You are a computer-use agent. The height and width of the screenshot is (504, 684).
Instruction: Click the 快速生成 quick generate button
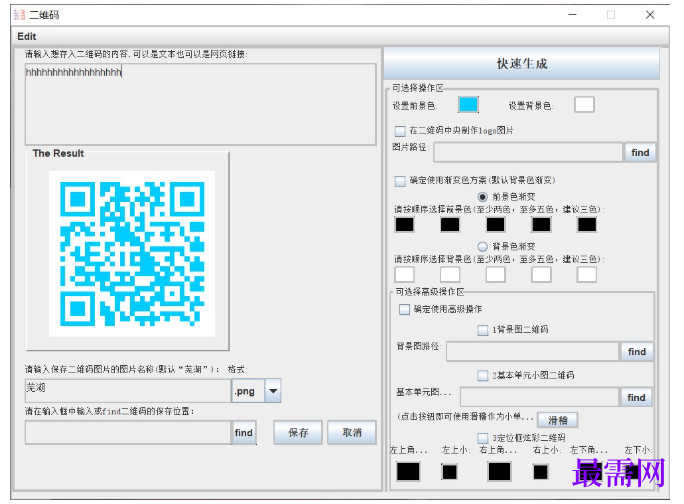(x=522, y=64)
